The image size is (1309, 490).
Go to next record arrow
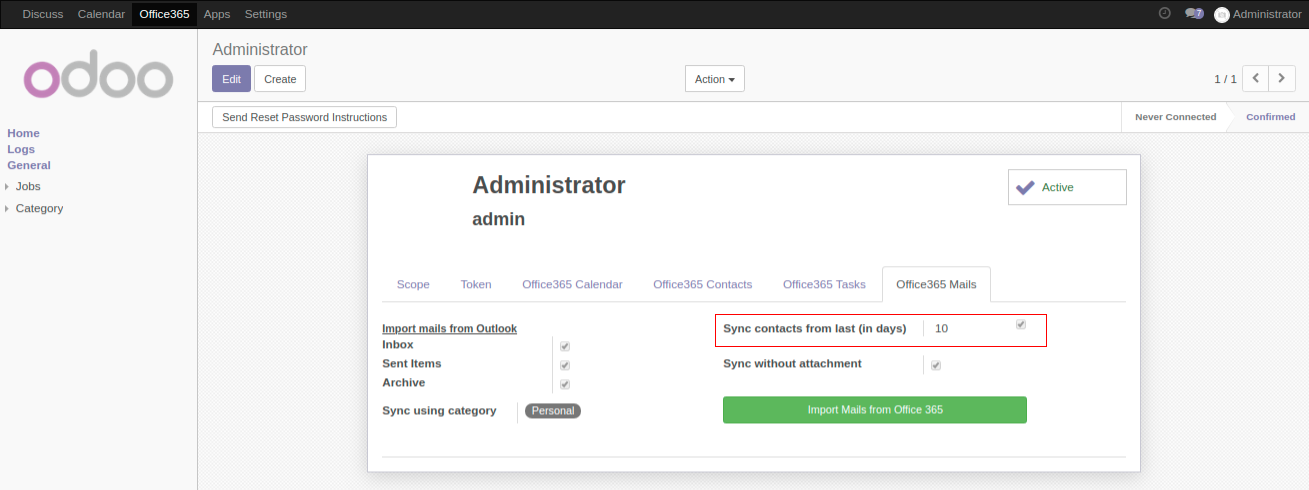click(1283, 78)
